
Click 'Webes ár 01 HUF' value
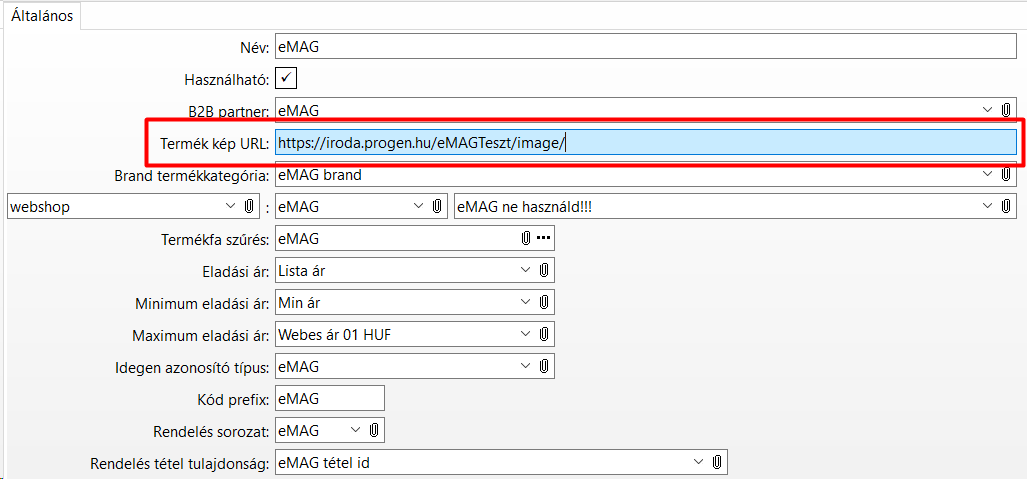(335, 334)
